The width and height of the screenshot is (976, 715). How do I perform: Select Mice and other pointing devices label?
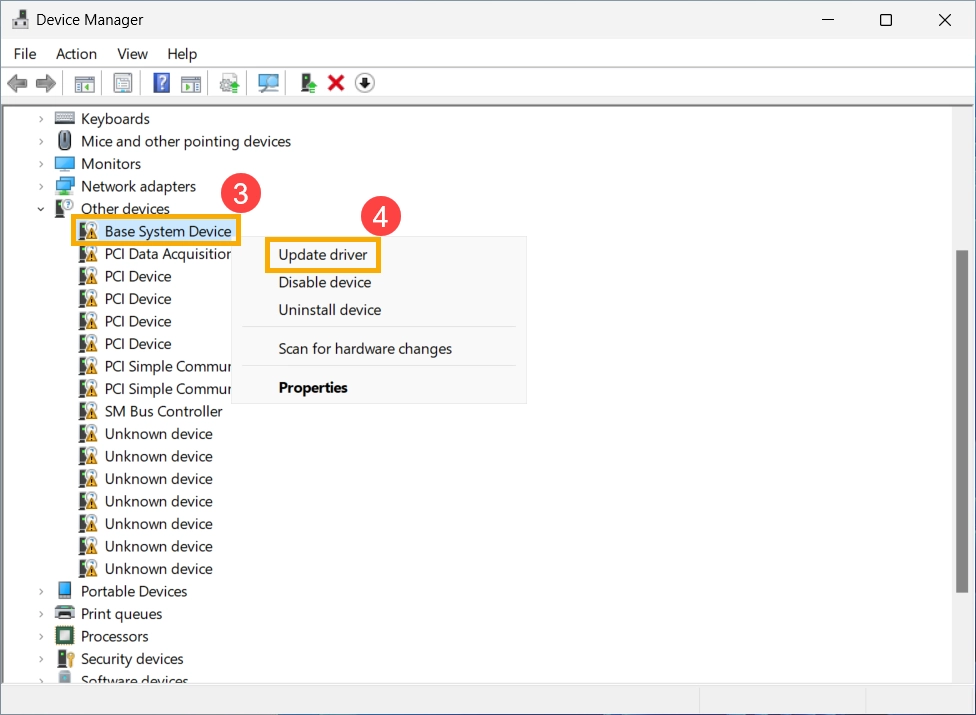pos(186,141)
